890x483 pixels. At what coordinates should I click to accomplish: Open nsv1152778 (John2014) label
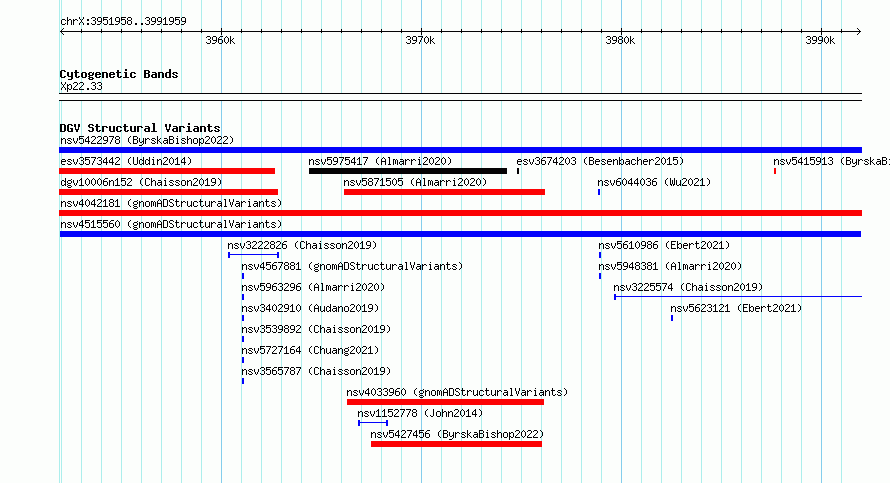(420, 413)
